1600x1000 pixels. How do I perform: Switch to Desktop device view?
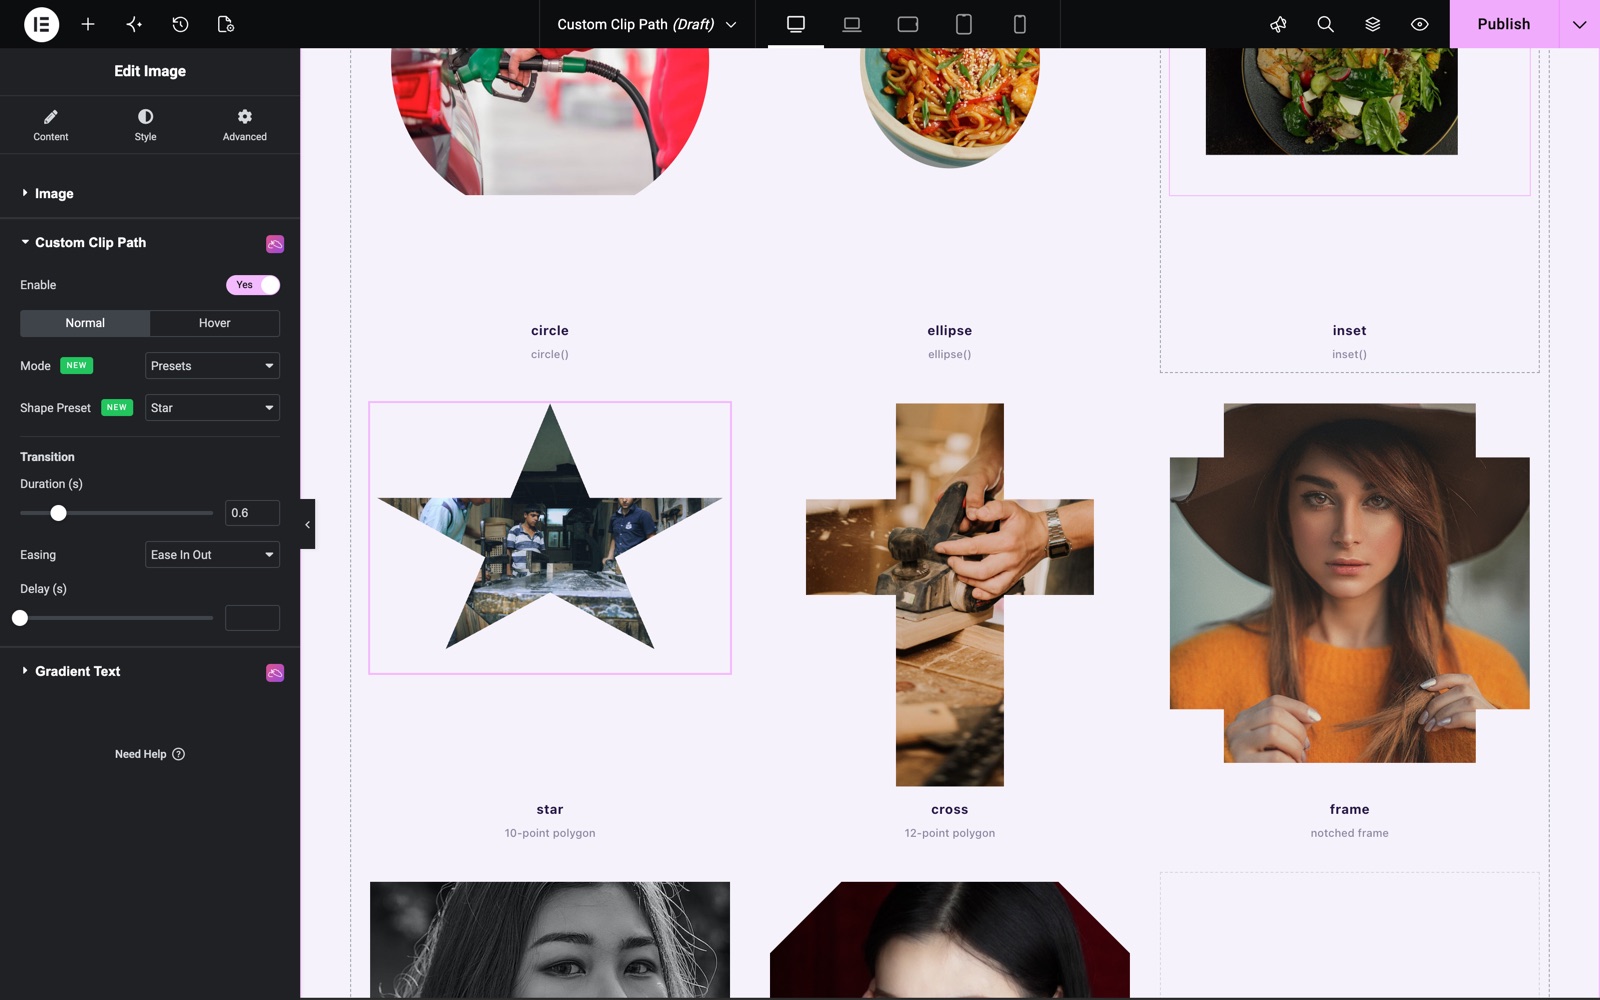[796, 24]
